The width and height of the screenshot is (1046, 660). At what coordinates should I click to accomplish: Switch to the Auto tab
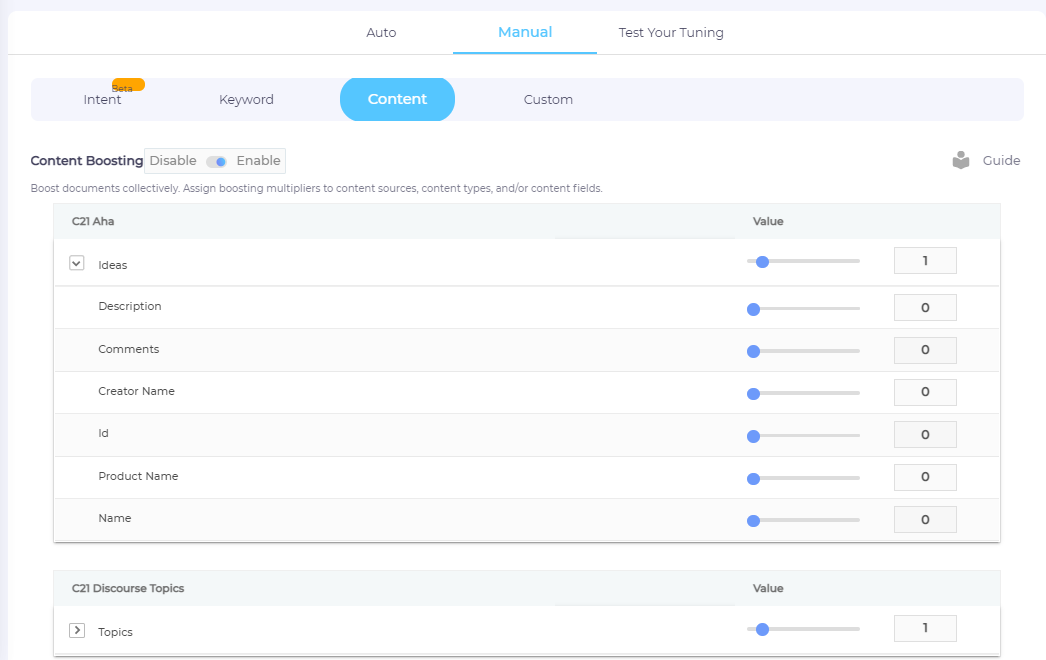click(381, 33)
